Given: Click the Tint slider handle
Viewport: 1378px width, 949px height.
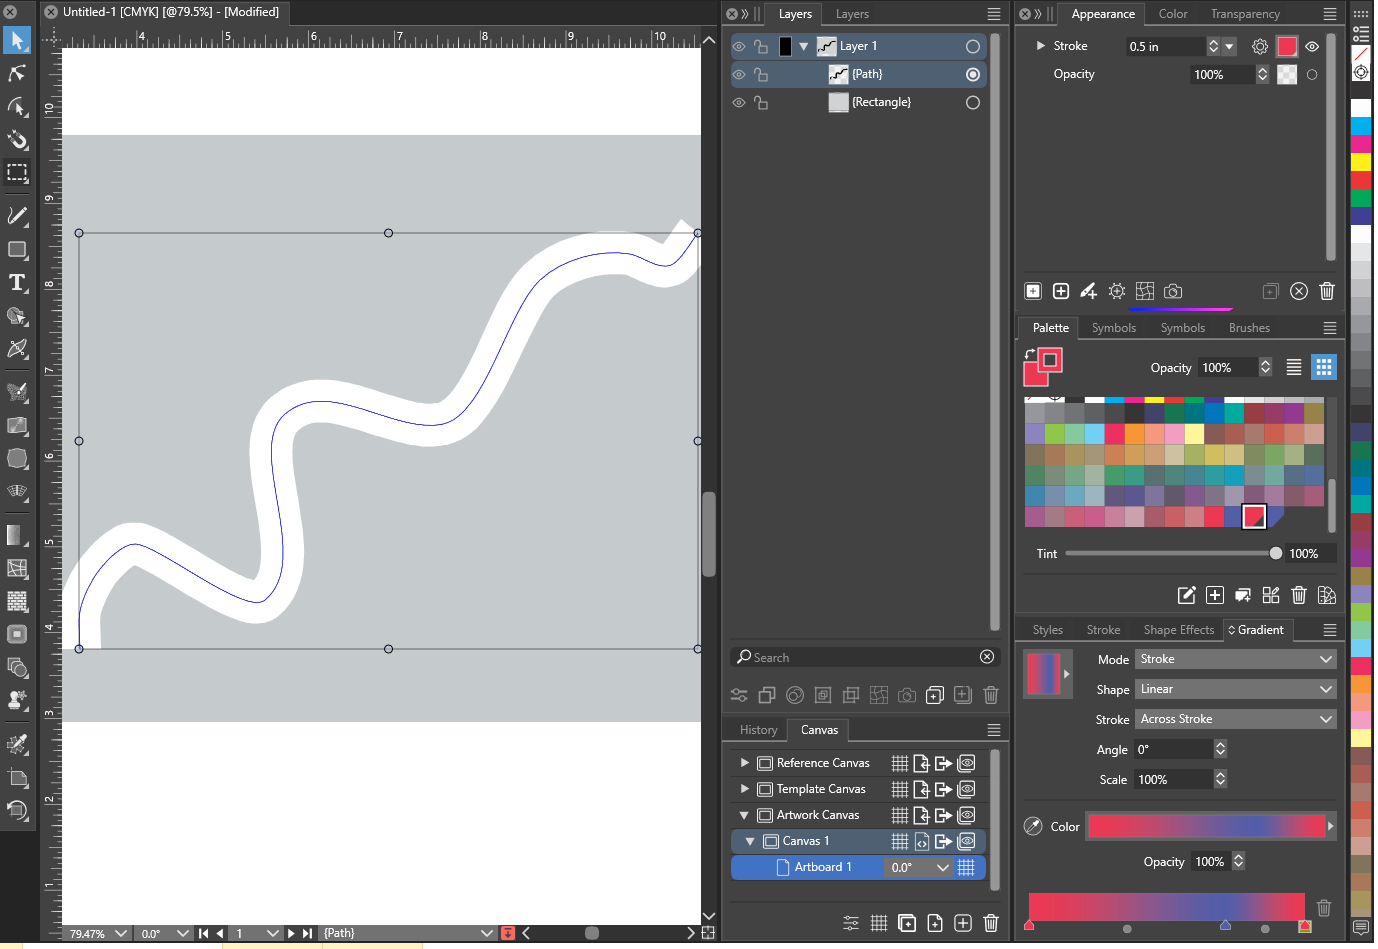Looking at the screenshot, I should tap(1275, 553).
